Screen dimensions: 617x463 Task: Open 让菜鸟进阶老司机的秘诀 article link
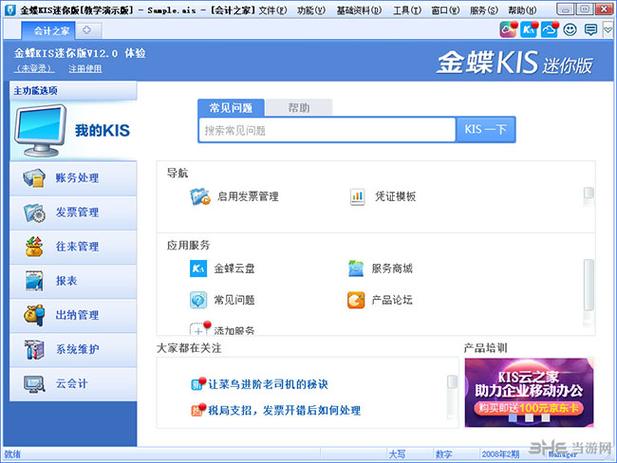click(268, 384)
